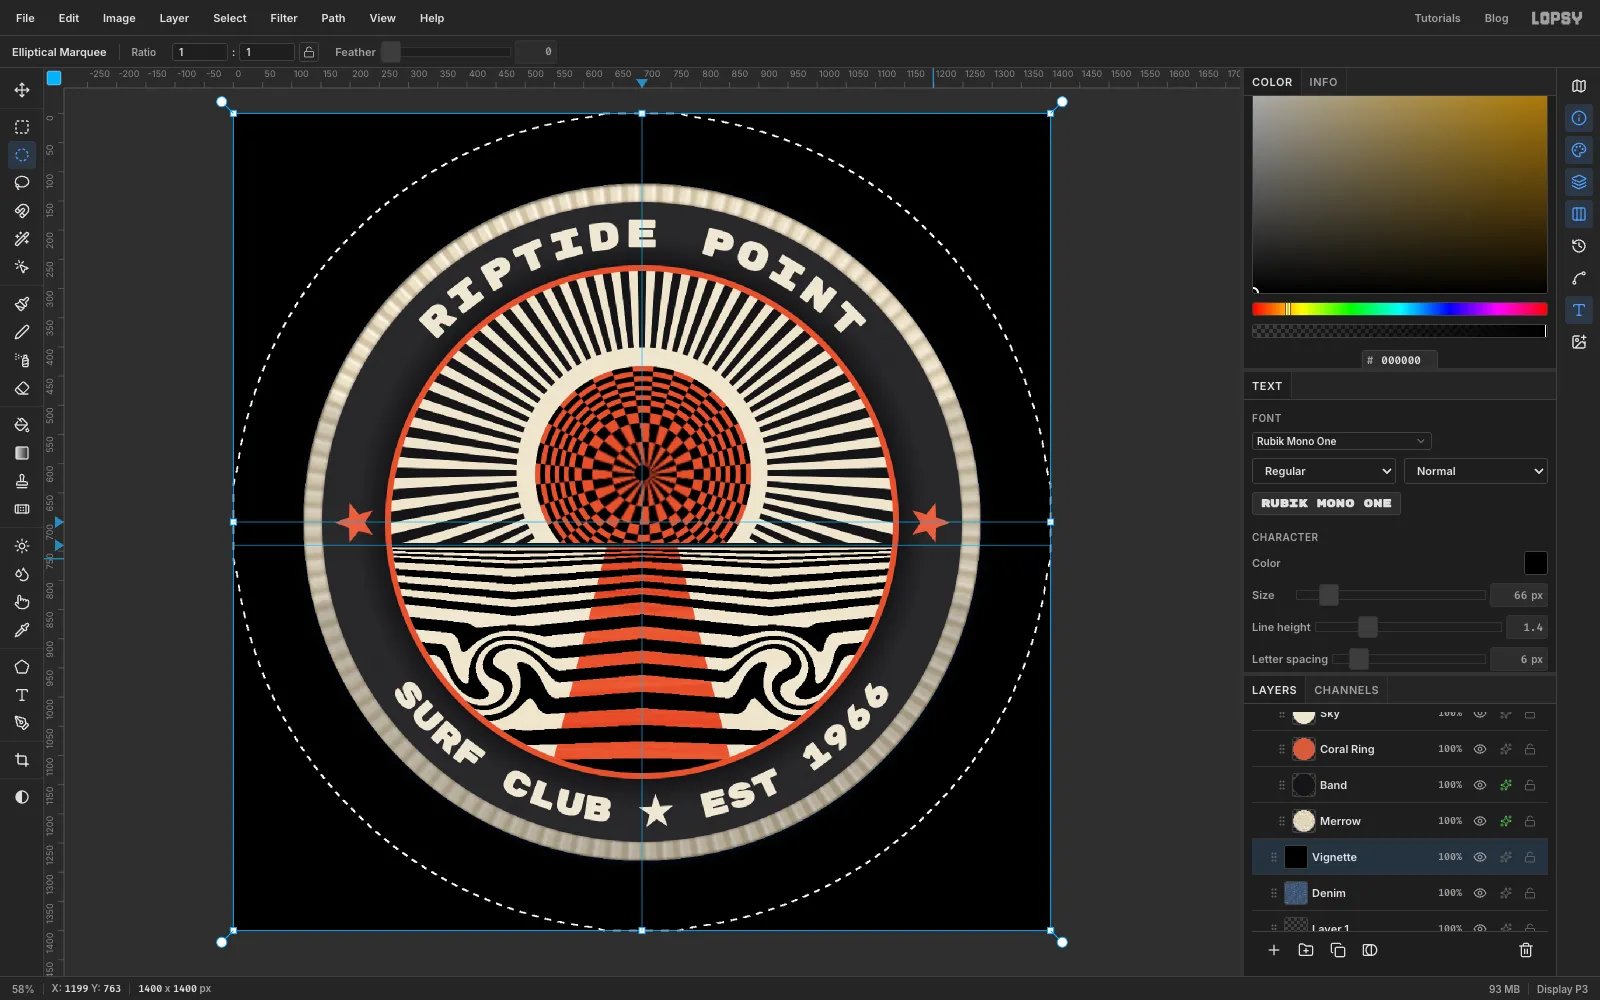This screenshot has width=1600, height=1000.
Task: Select the Brush tool
Action: click(x=22, y=304)
